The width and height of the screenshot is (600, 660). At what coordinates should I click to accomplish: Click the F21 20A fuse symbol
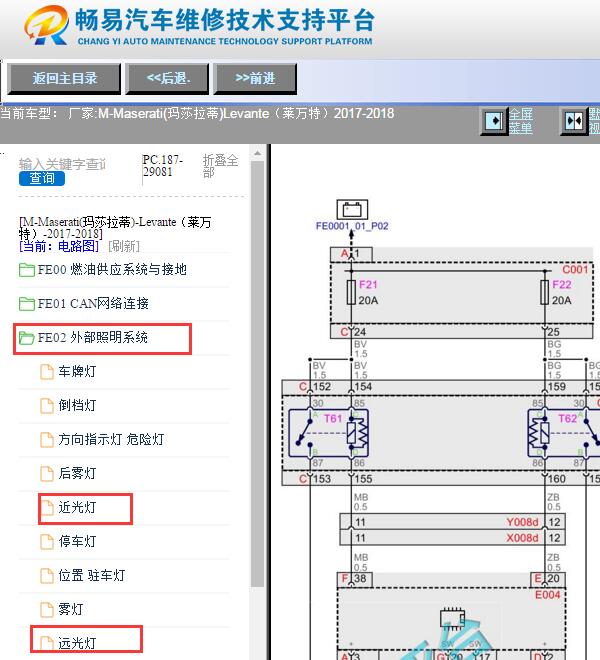[351, 292]
